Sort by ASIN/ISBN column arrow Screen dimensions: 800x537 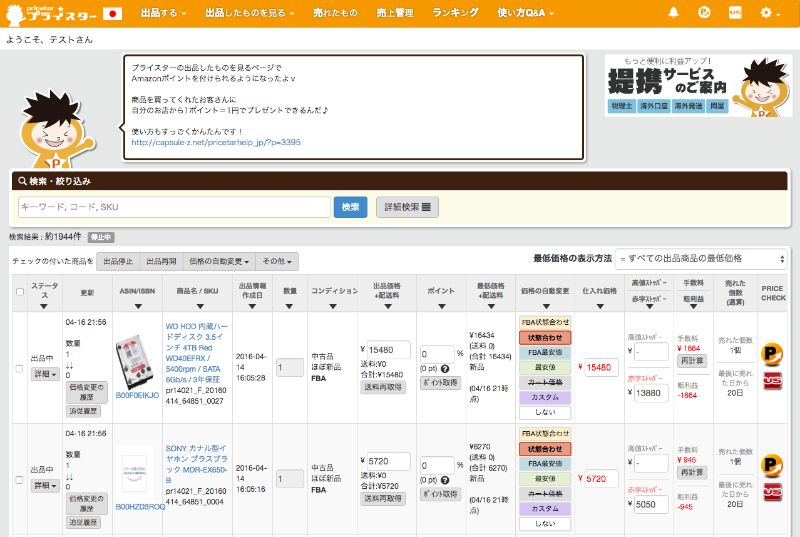coord(138,306)
